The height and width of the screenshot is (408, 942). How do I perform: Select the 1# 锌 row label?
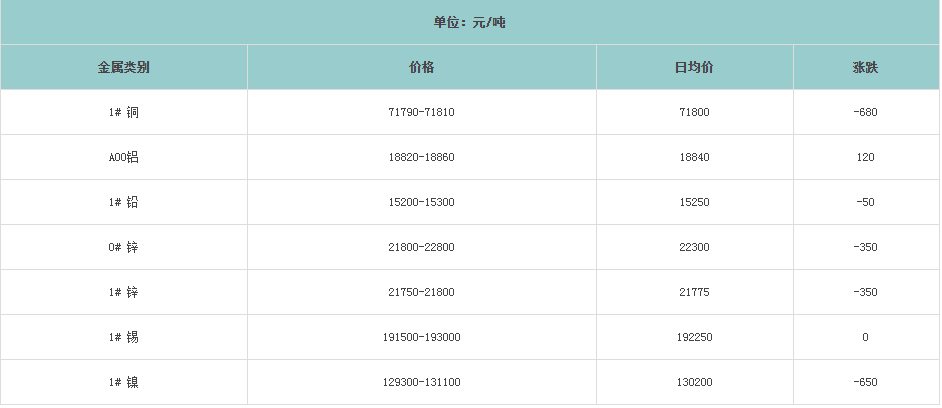(x=124, y=292)
